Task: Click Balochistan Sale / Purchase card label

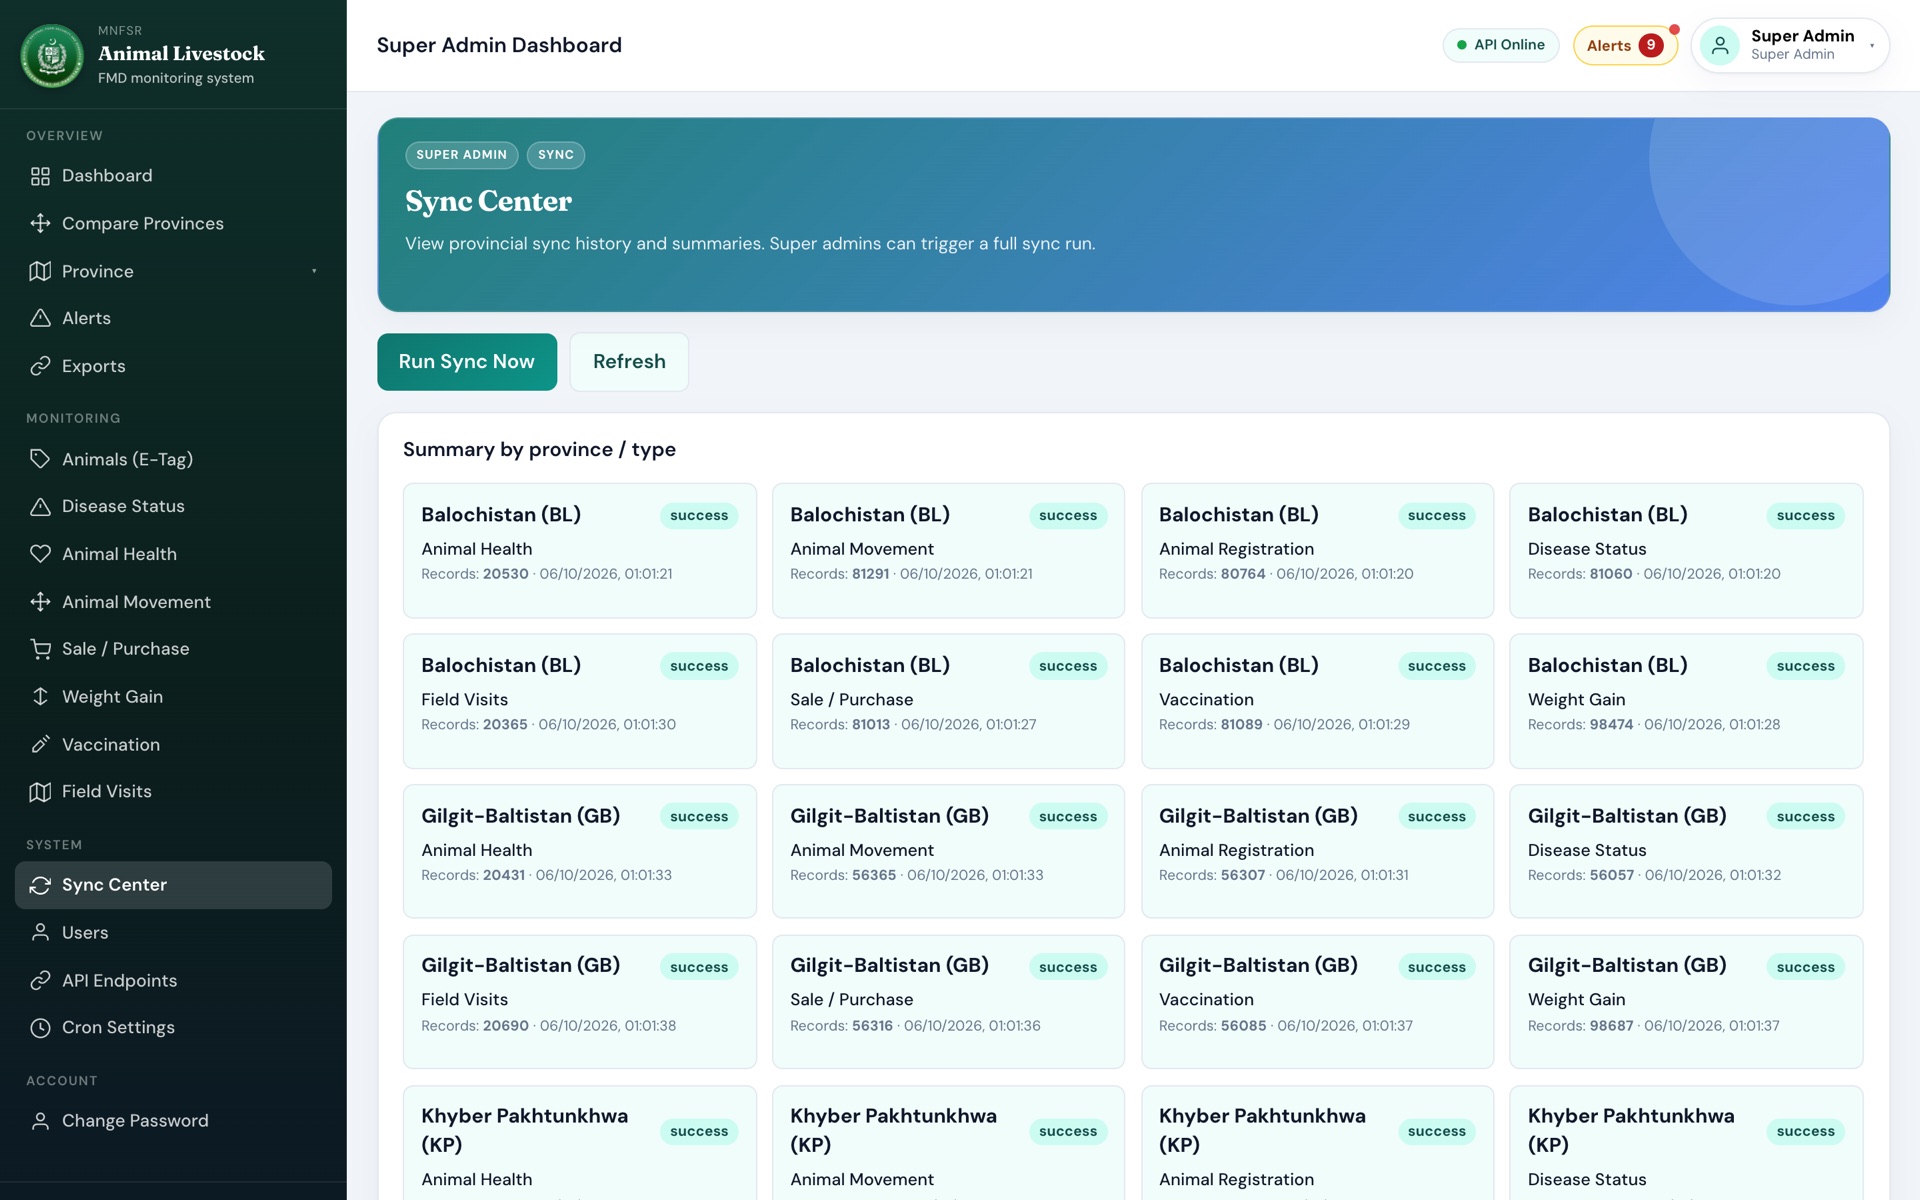Action: click(x=852, y=700)
